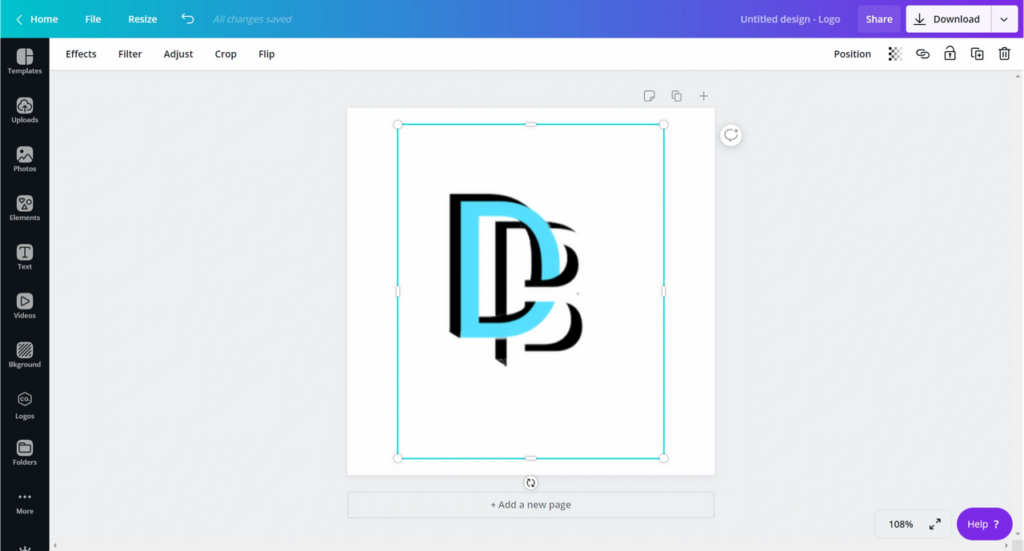Click the 'All changes saved' status text
Screen dimensions: 1024x551
pyautogui.click(x=252, y=19)
